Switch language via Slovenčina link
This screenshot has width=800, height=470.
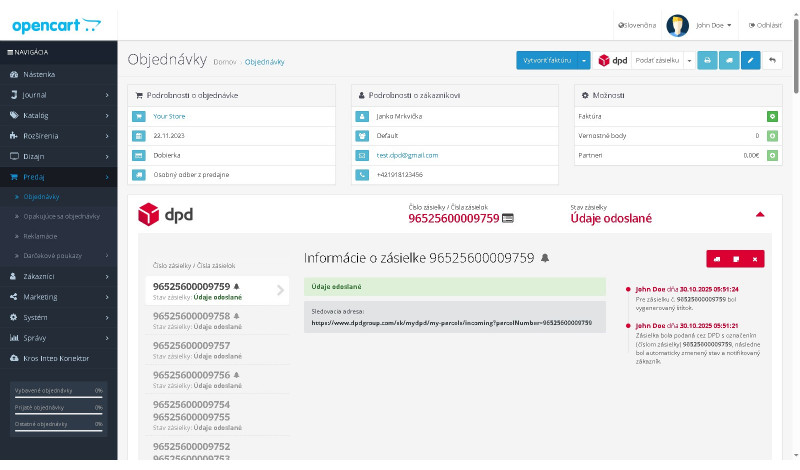[637, 25]
